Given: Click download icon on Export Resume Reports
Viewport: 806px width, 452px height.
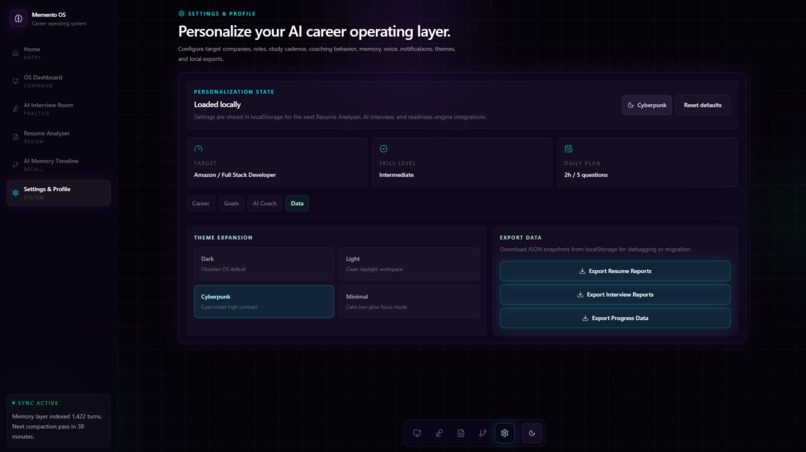Looking at the screenshot, I should [582, 271].
